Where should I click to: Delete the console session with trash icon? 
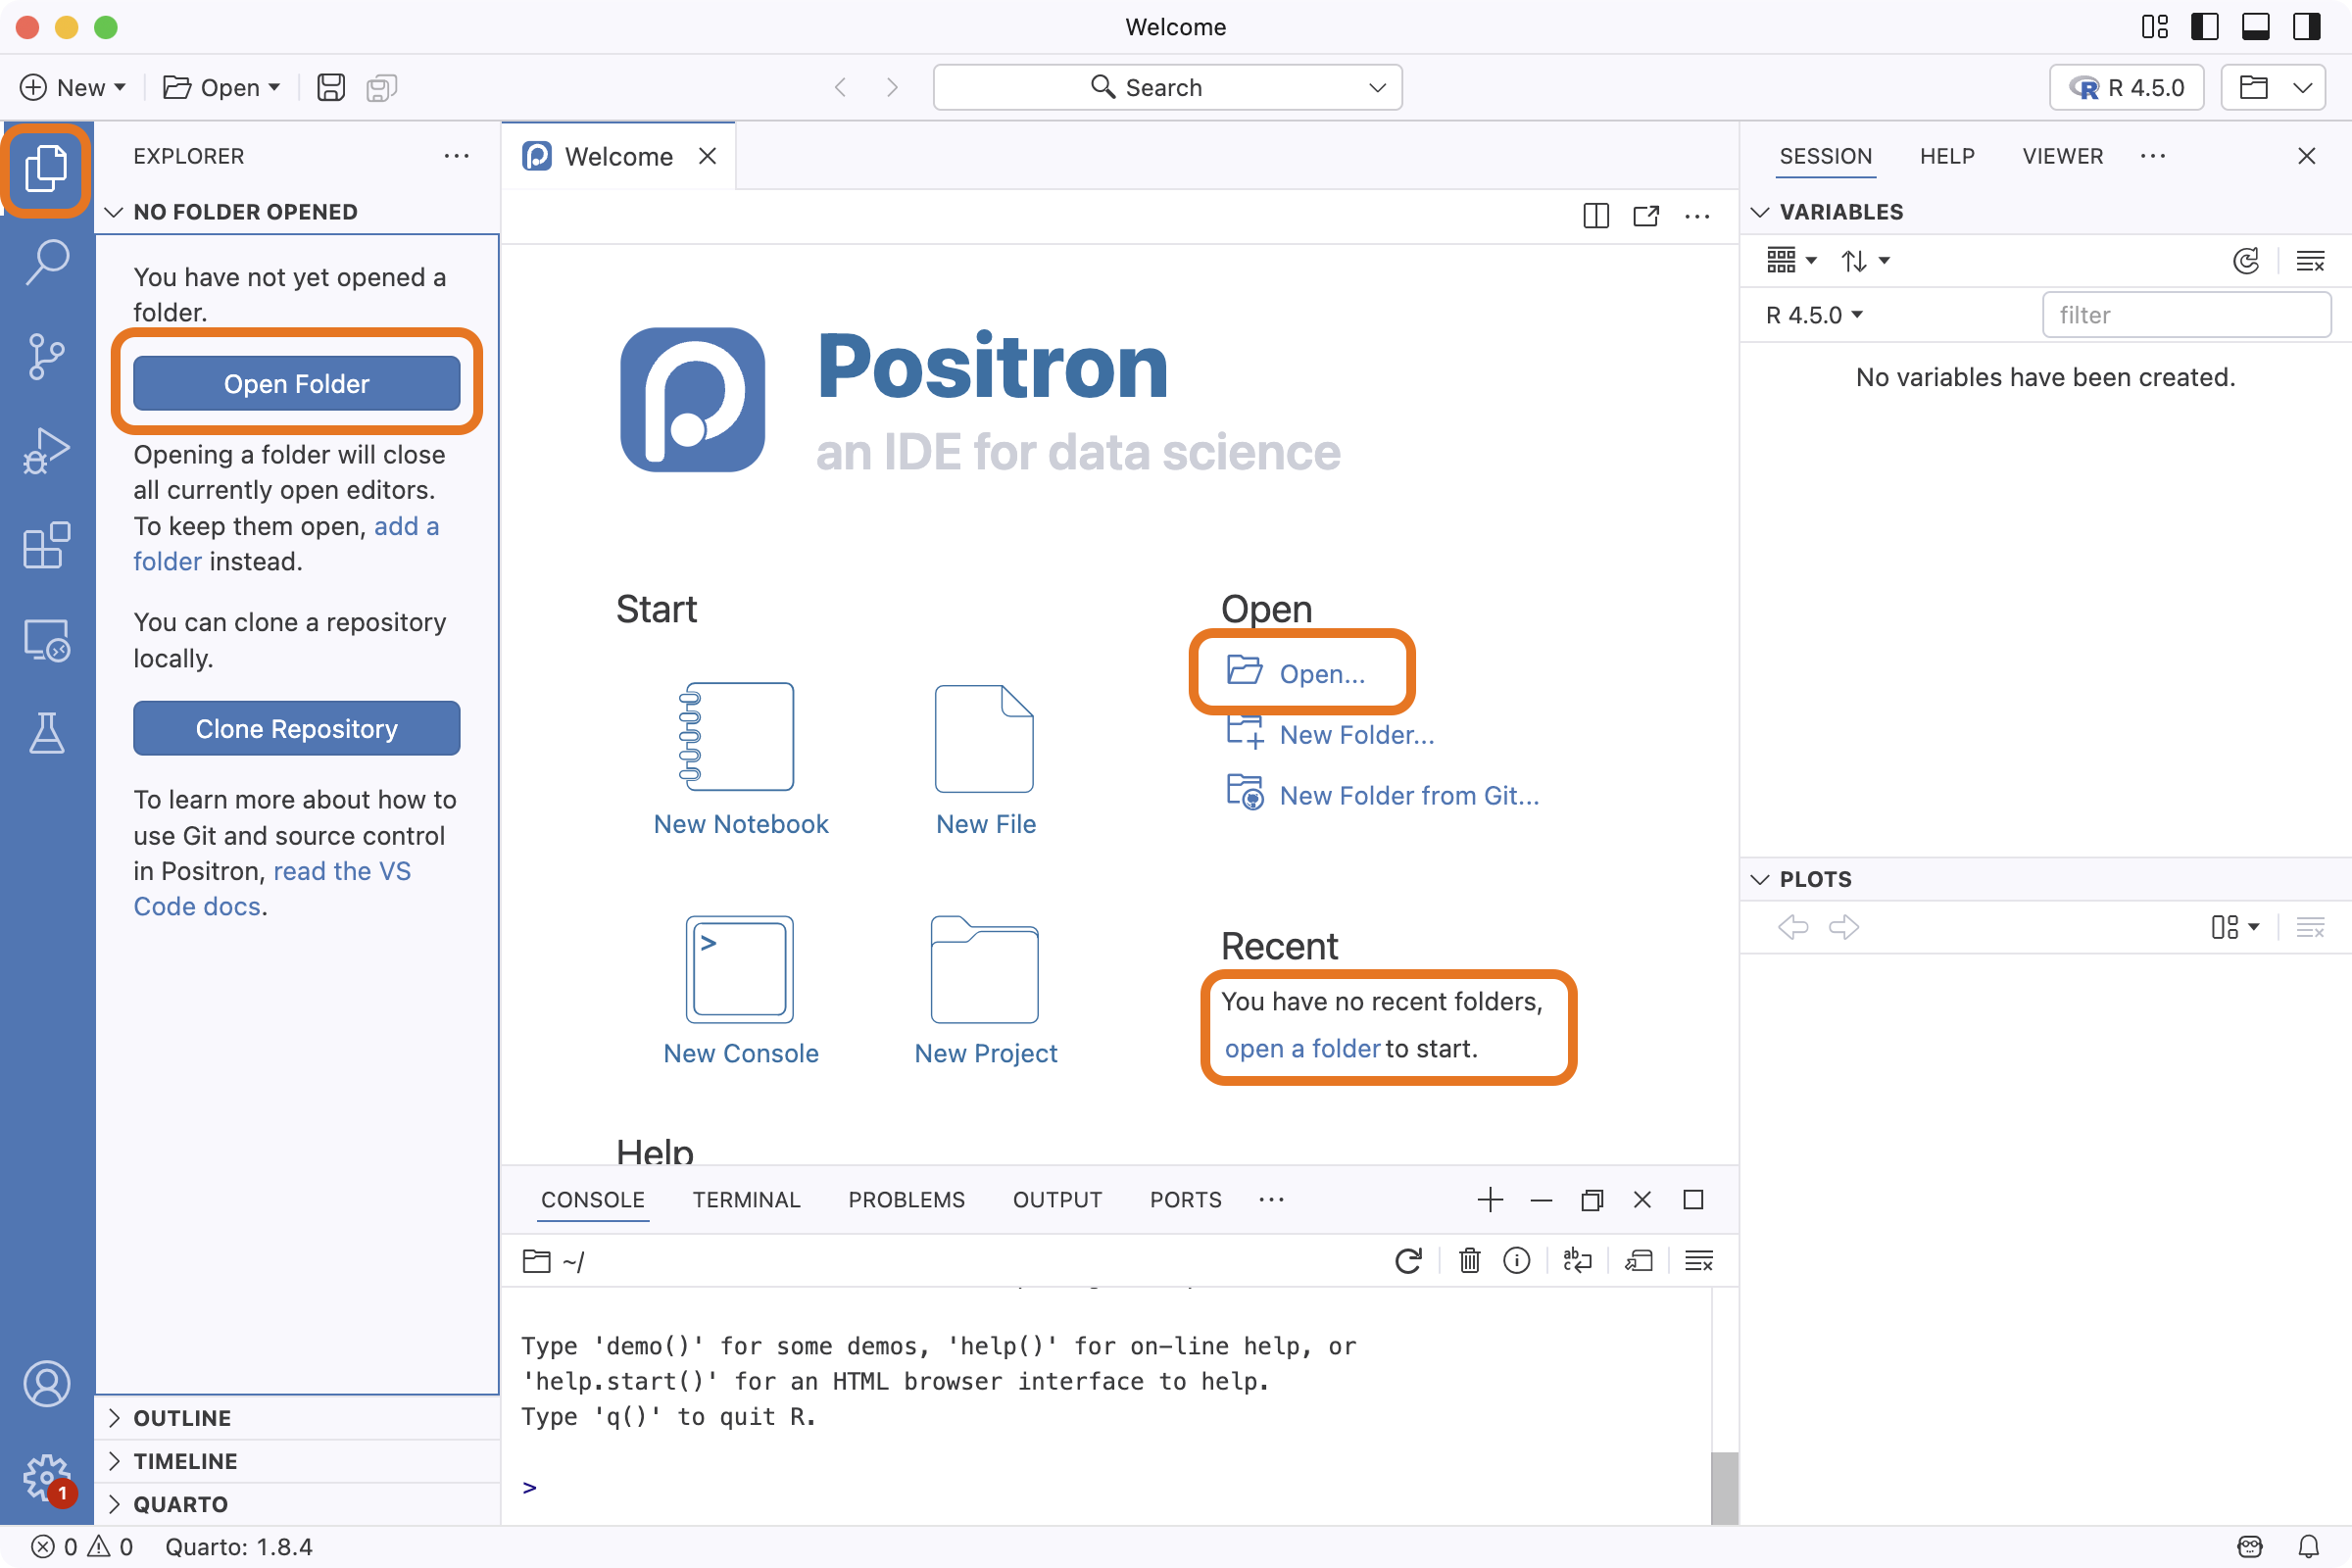pyautogui.click(x=1469, y=1261)
